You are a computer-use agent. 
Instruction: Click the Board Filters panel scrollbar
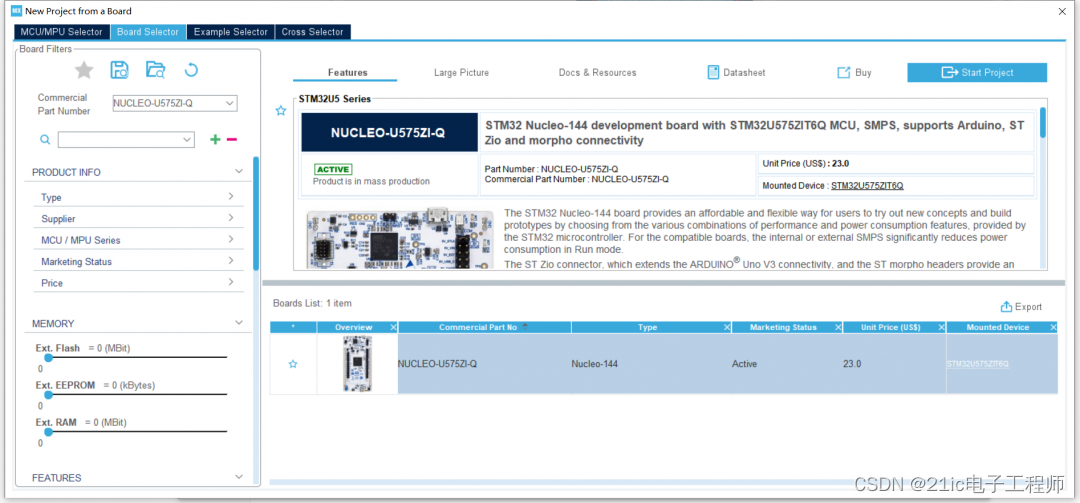(x=256, y=214)
